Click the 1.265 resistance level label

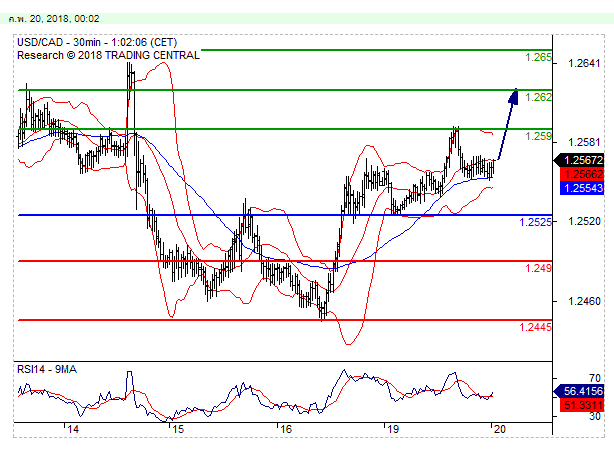[x=538, y=58]
